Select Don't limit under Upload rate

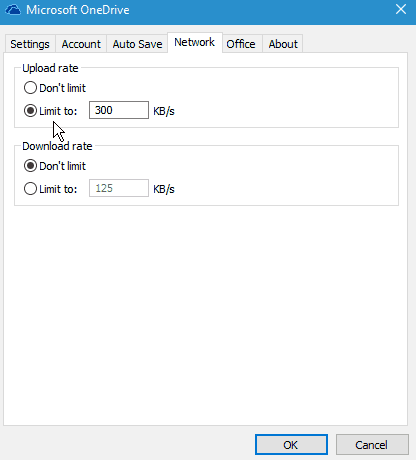point(55,88)
